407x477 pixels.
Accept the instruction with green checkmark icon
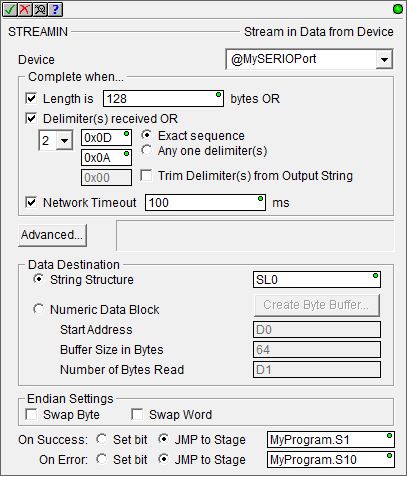(10, 9)
